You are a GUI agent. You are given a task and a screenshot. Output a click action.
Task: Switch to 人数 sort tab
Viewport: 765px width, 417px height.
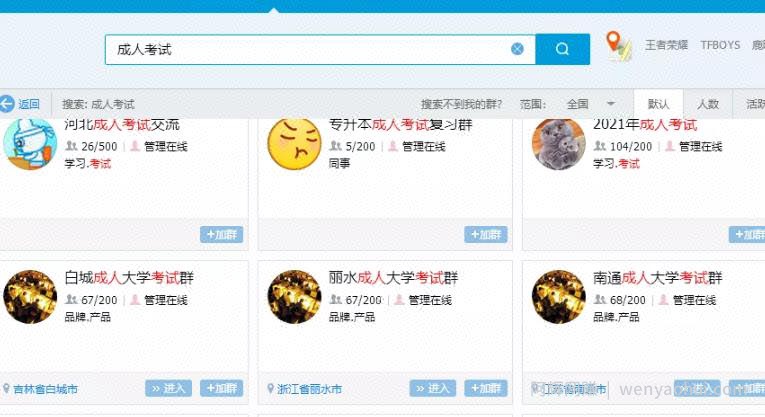(x=708, y=104)
